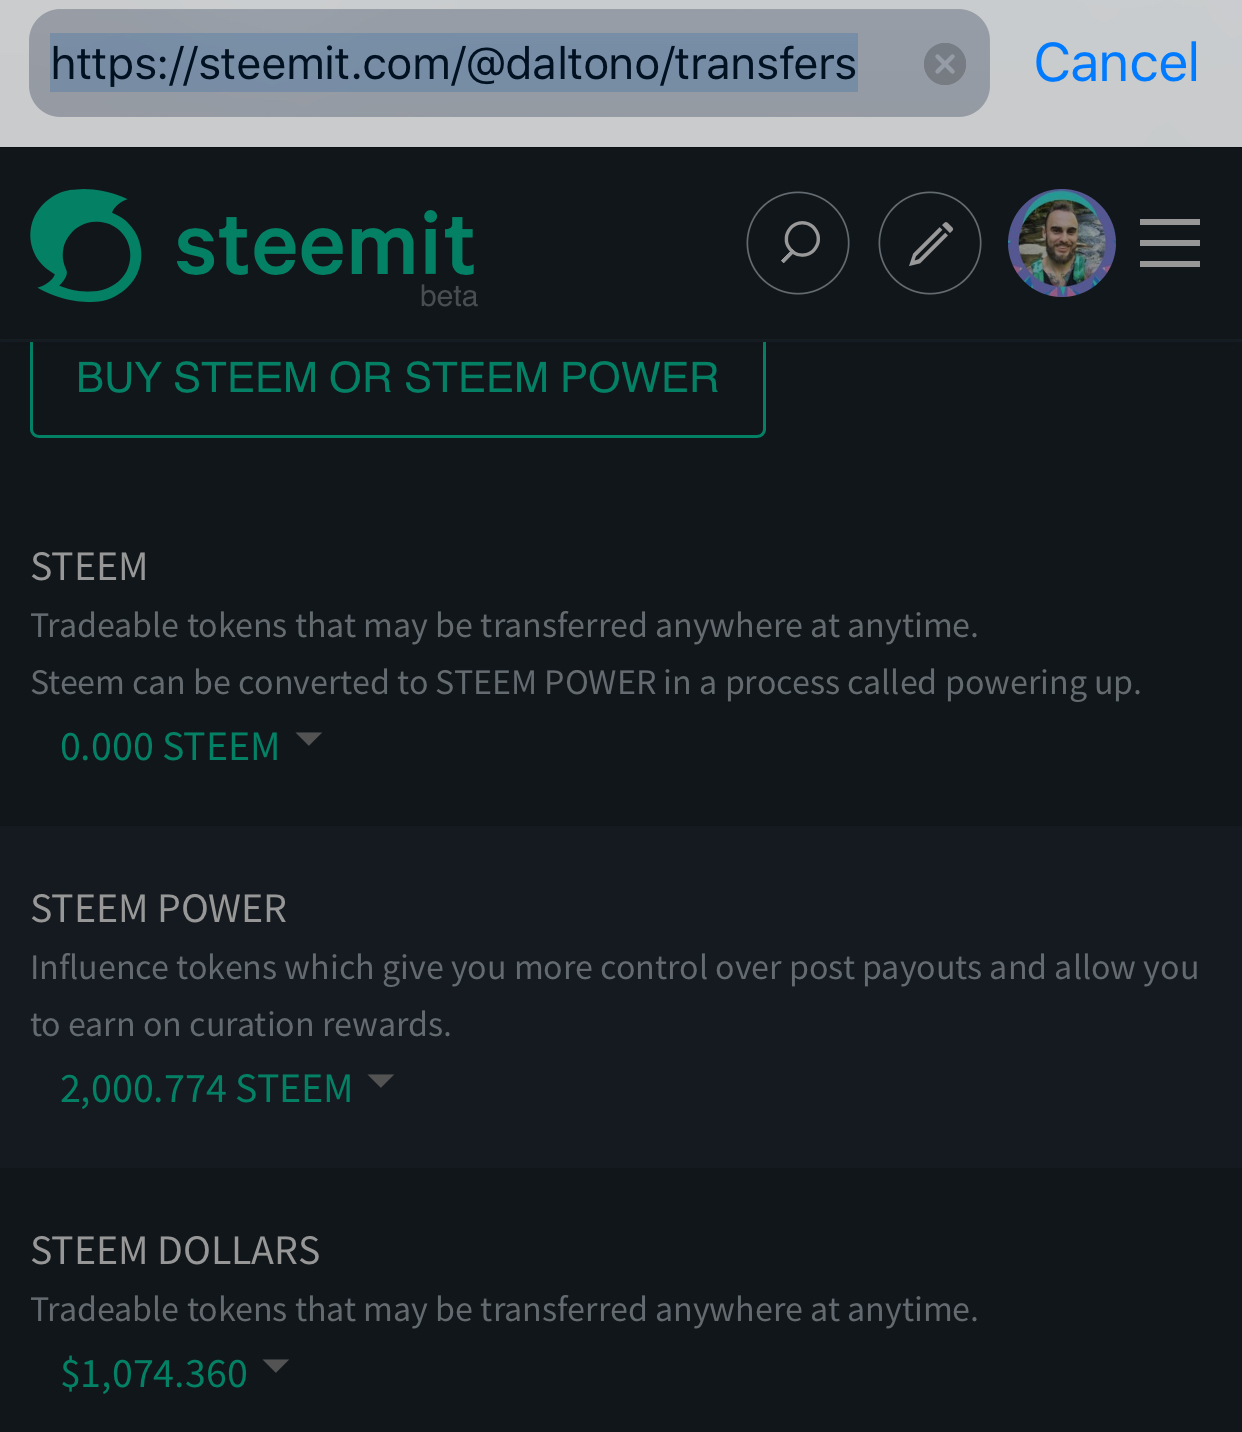The image size is (1242, 1432).
Task: Open the hamburger menu icon
Action: (x=1169, y=243)
